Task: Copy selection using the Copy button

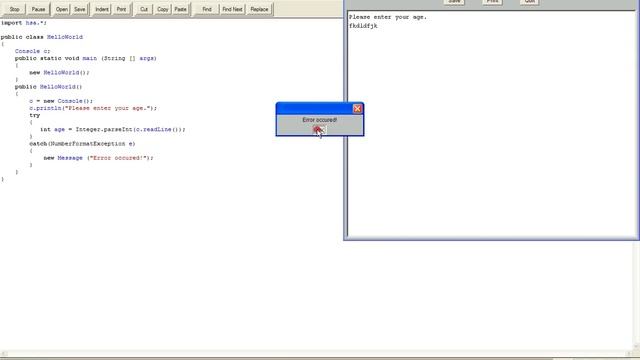Action: click(162, 9)
